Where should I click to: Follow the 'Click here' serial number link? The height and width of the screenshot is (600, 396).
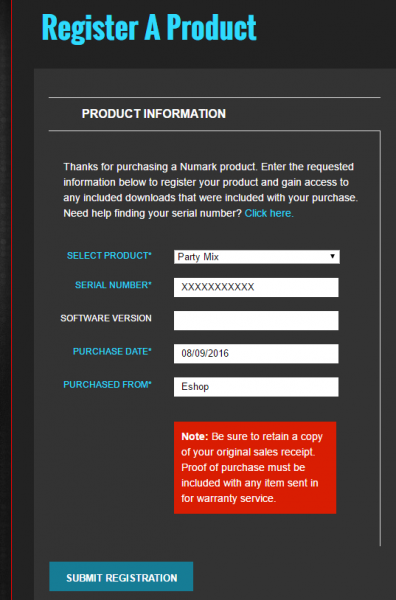click(269, 213)
